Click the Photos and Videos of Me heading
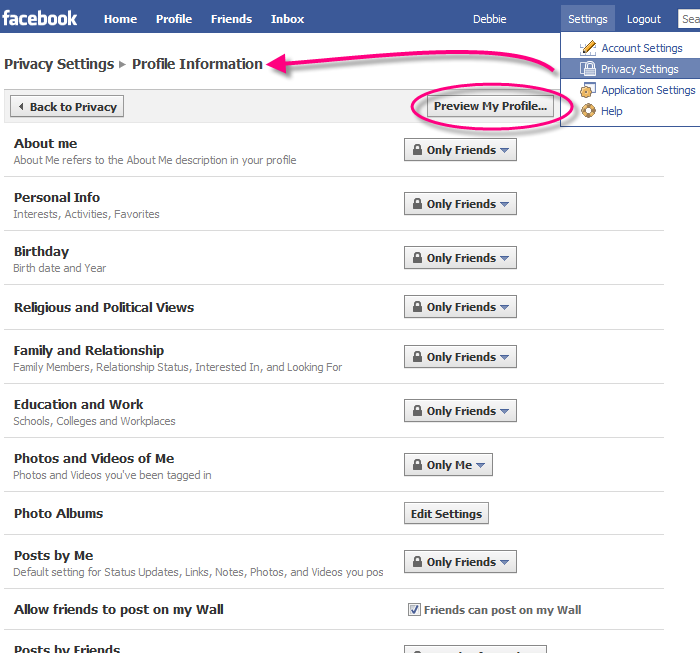Image resolution: width=700 pixels, height=653 pixels. click(x=94, y=458)
